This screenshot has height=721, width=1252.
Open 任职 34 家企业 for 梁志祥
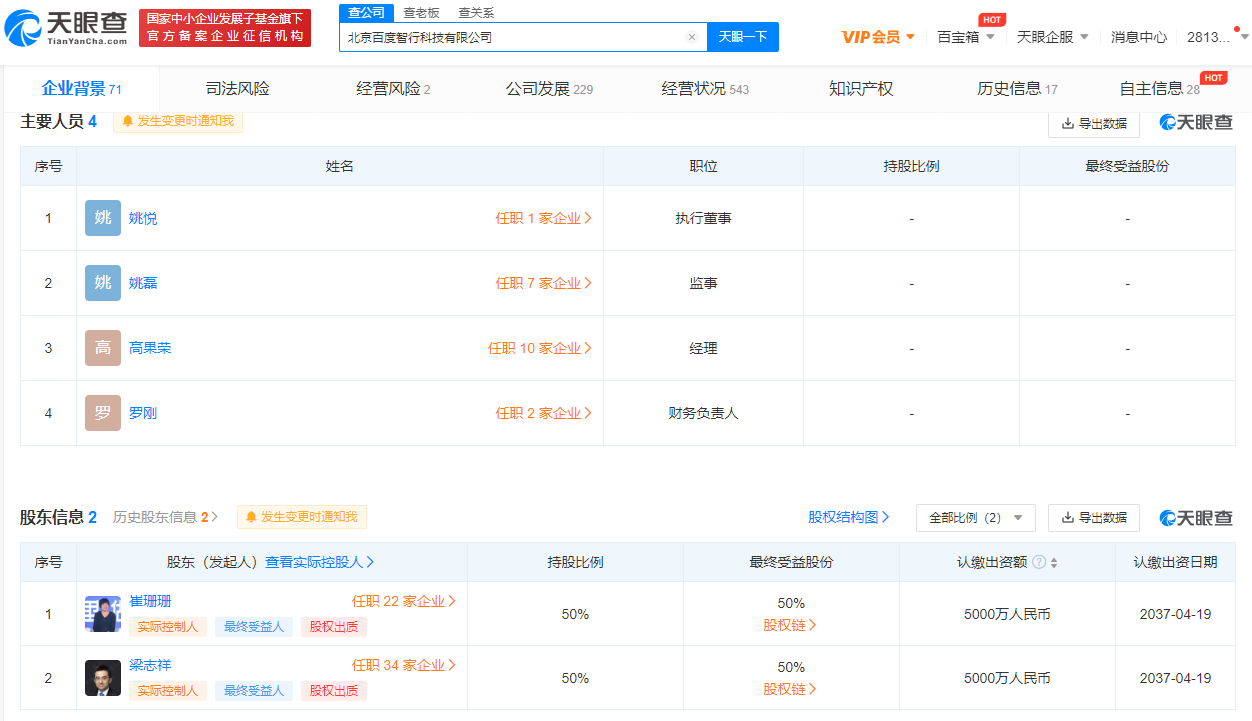(404, 665)
